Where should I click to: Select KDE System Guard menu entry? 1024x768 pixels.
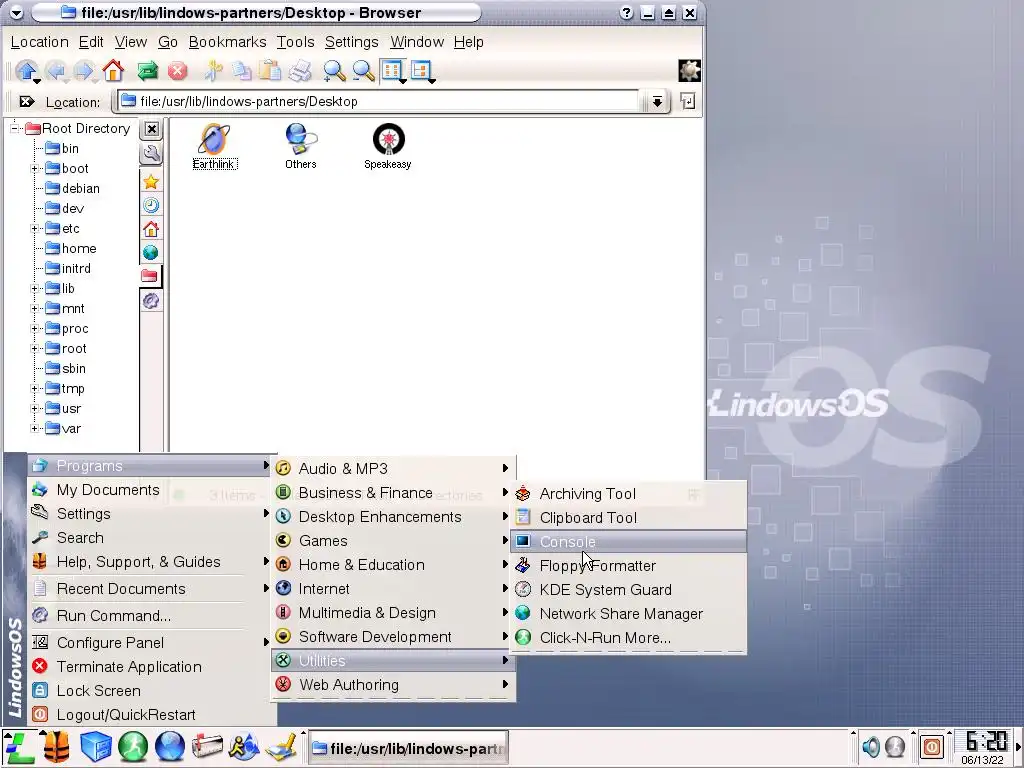click(x=629, y=590)
